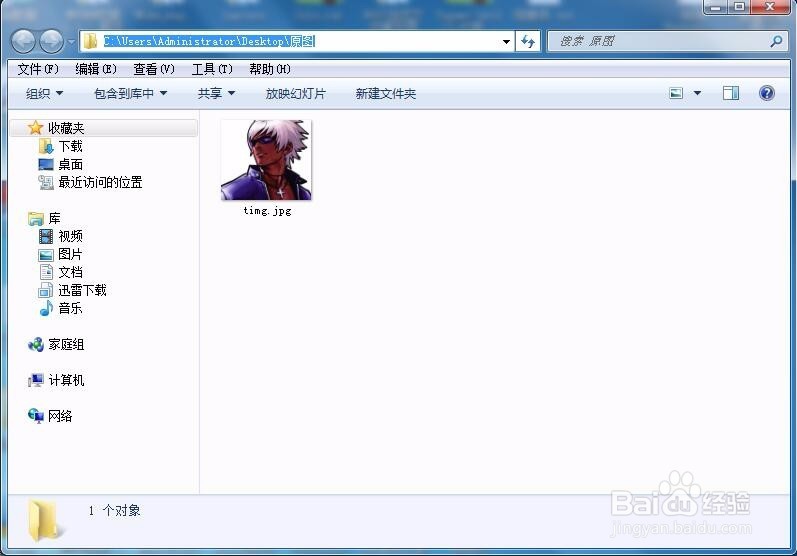Click the Forward navigation arrow
797x556 pixels.
[x=52, y=42]
